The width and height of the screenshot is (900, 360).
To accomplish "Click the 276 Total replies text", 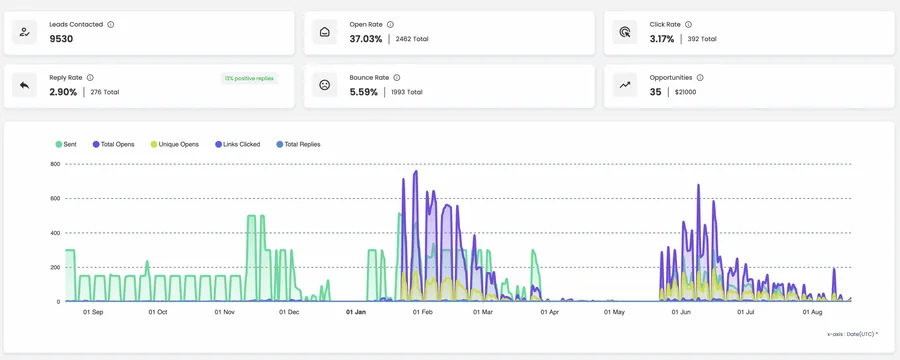I will [x=104, y=92].
